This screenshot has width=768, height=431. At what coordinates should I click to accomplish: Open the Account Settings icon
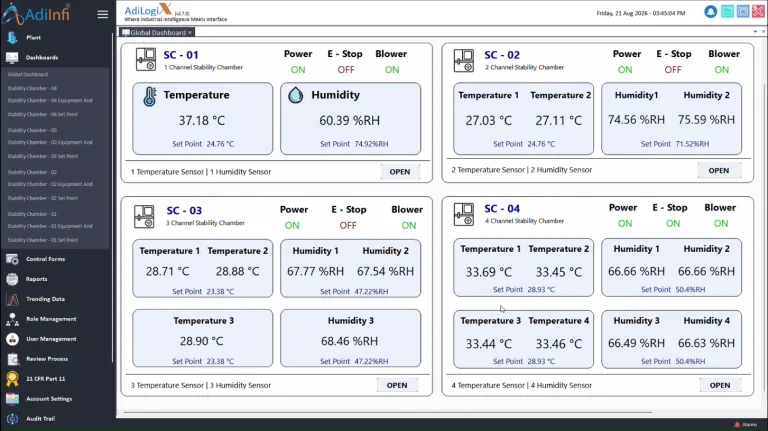[x=12, y=399]
